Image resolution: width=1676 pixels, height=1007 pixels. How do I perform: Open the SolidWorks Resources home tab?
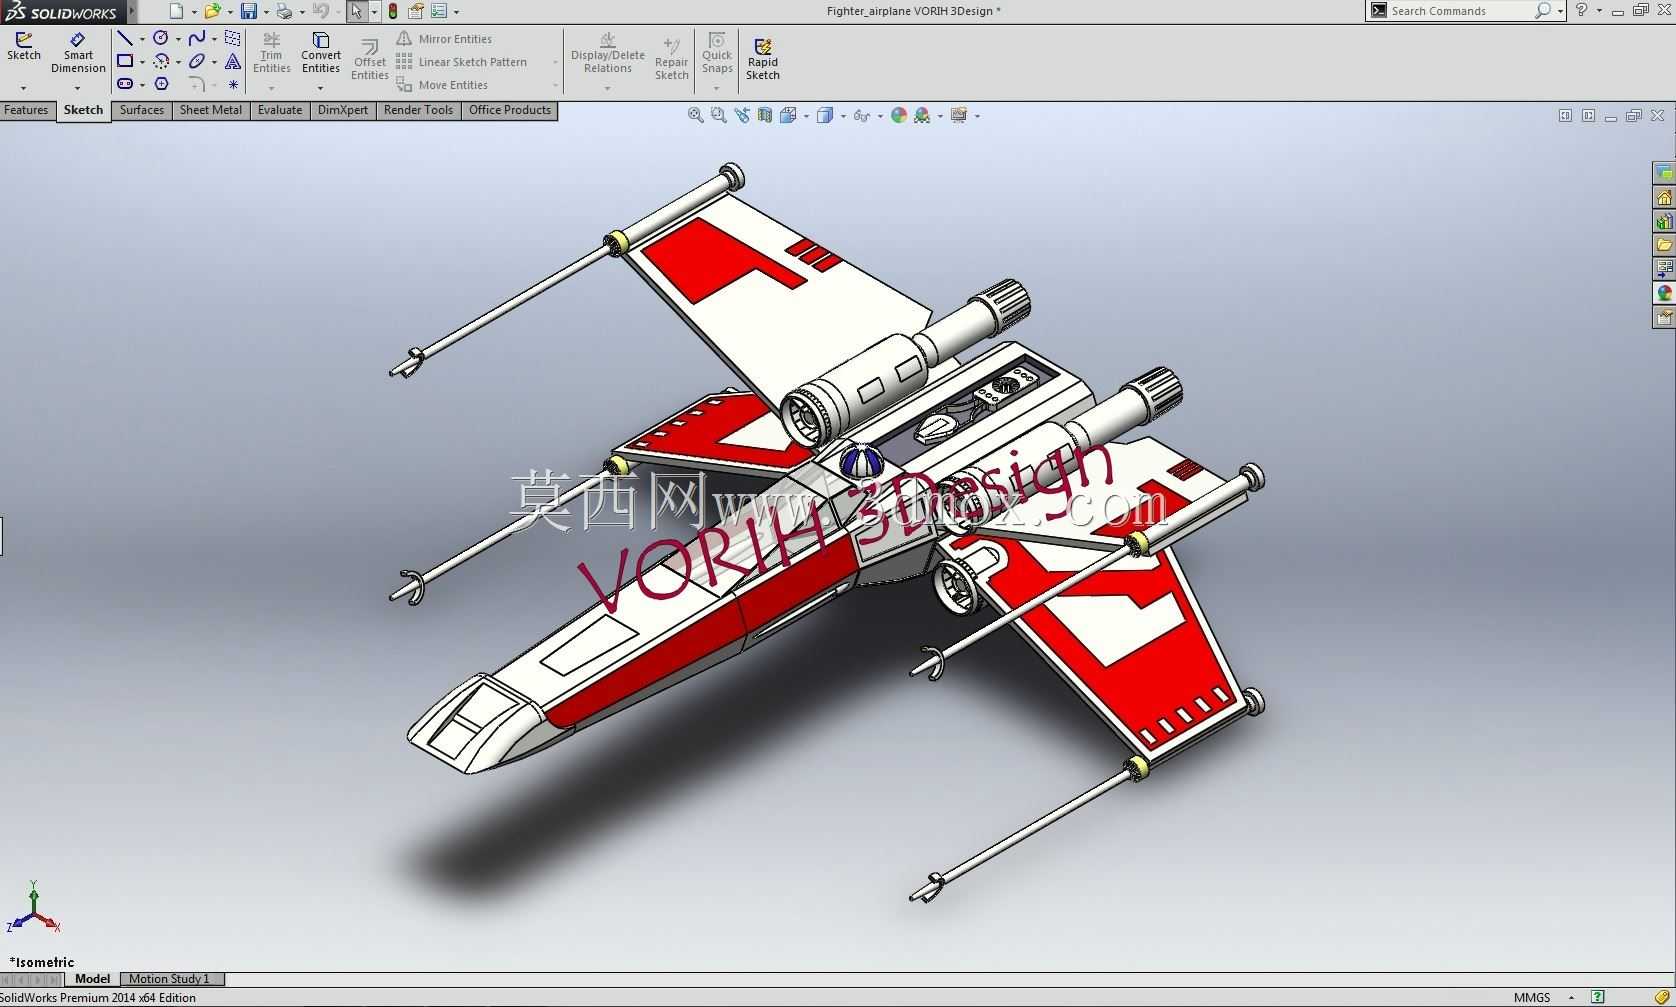[1664, 197]
